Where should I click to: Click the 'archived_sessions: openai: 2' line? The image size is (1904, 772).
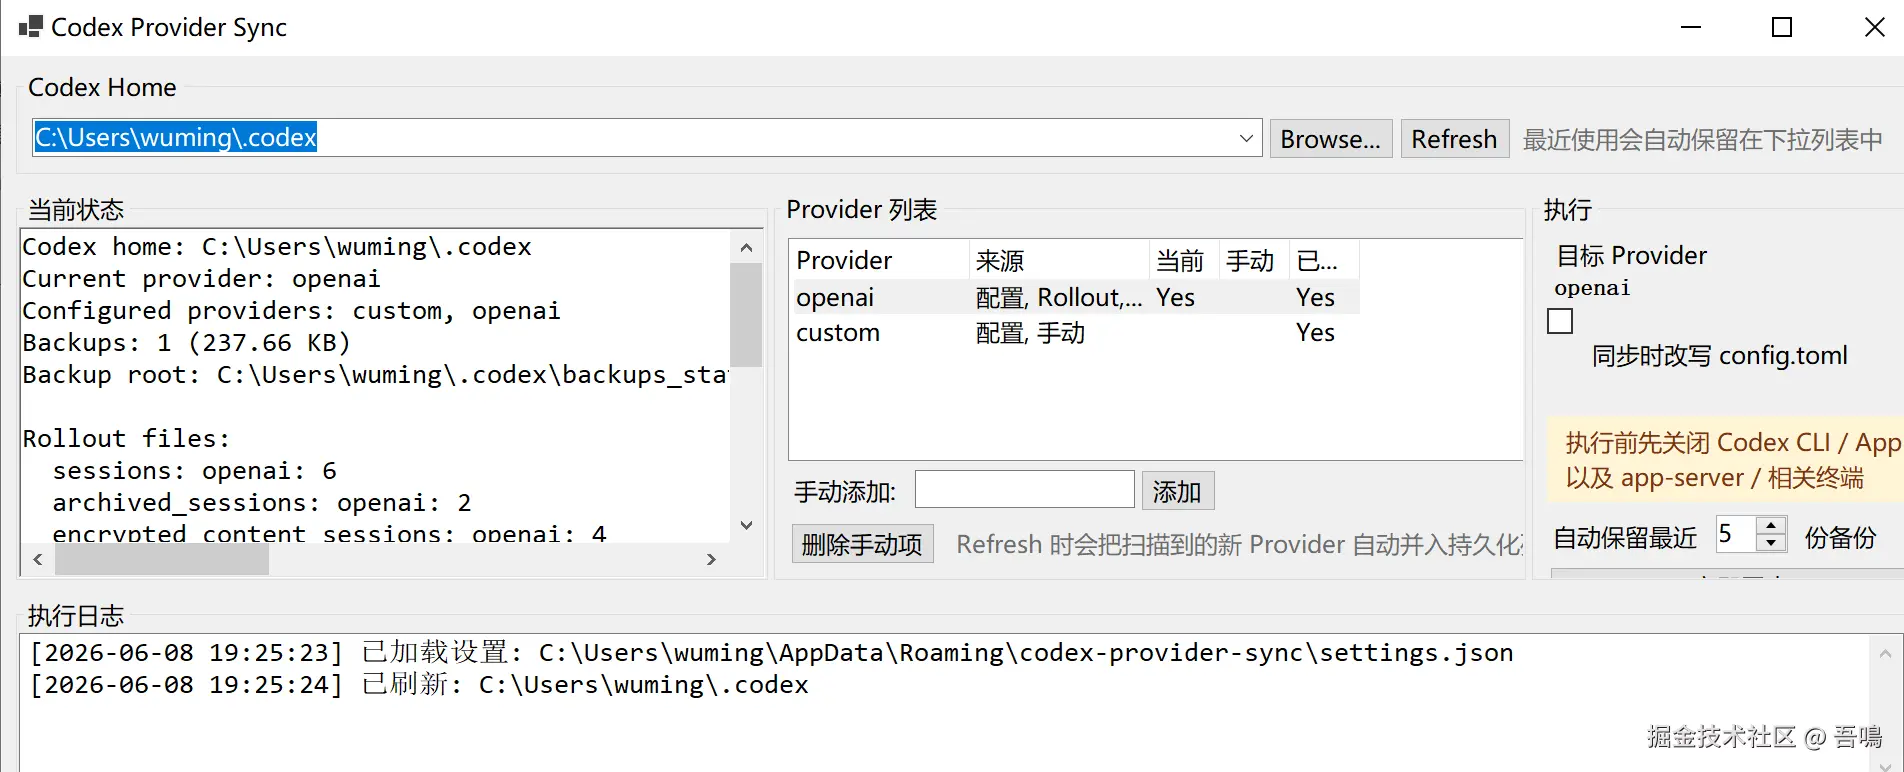tap(262, 502)
